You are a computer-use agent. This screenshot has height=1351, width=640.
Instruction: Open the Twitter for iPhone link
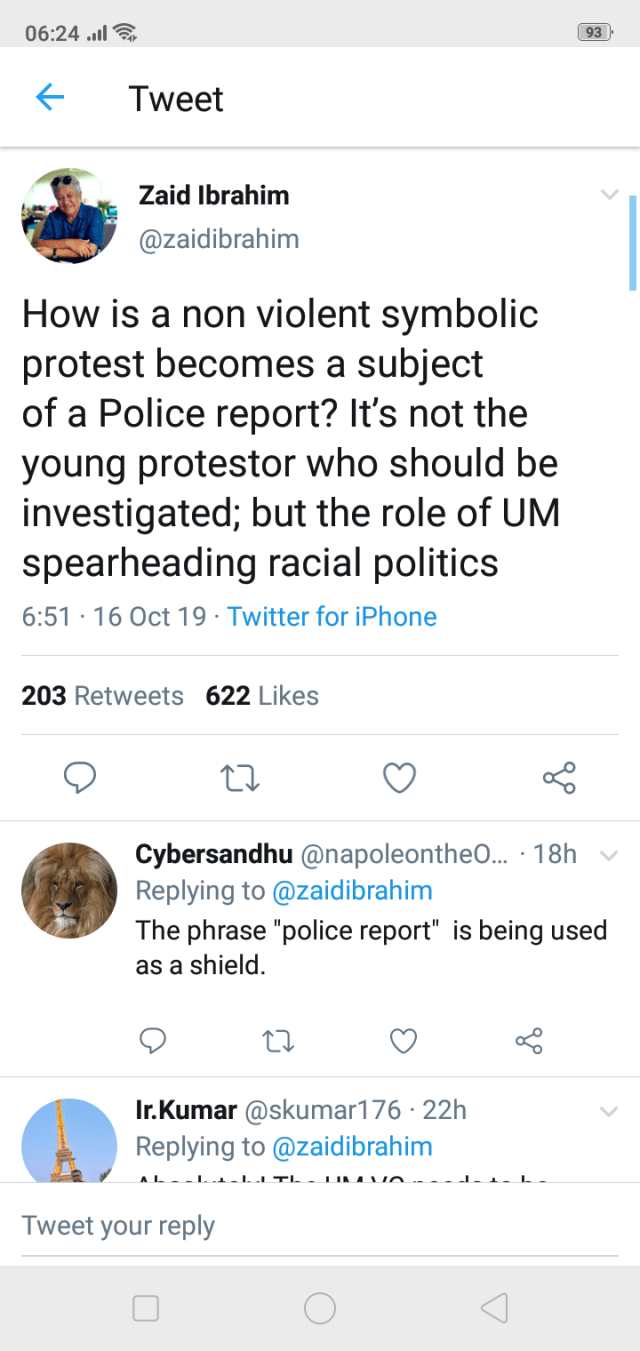tap(332, 616)
